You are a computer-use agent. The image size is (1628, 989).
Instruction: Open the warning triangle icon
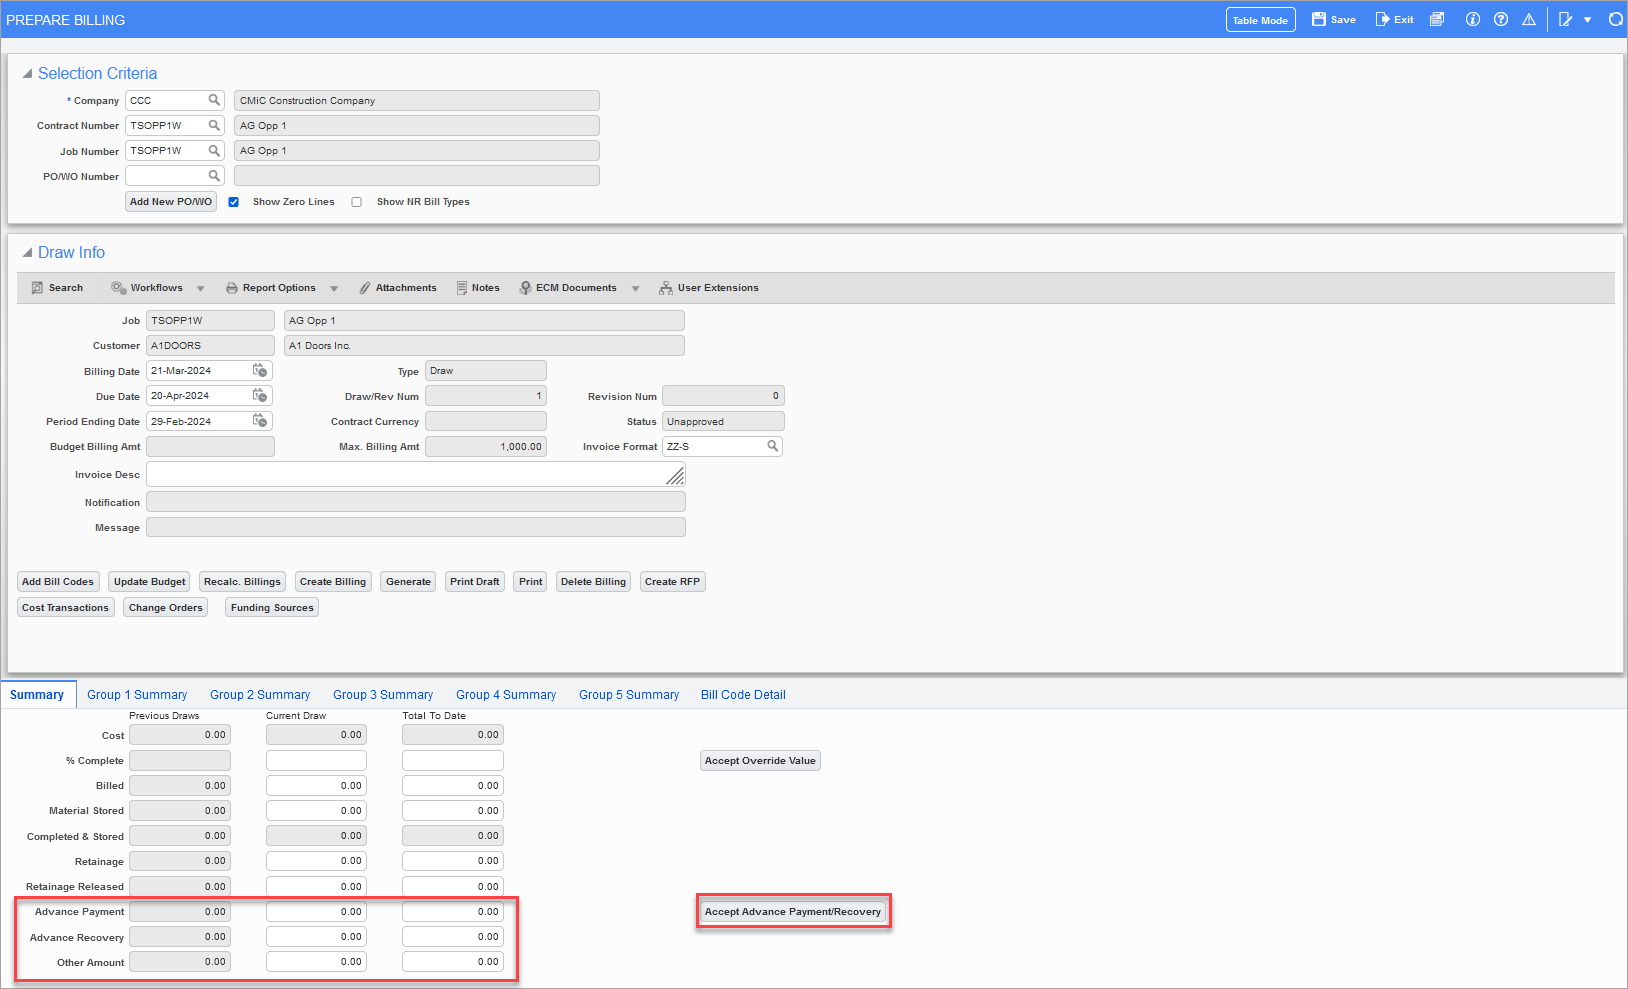click(1529, 19)
